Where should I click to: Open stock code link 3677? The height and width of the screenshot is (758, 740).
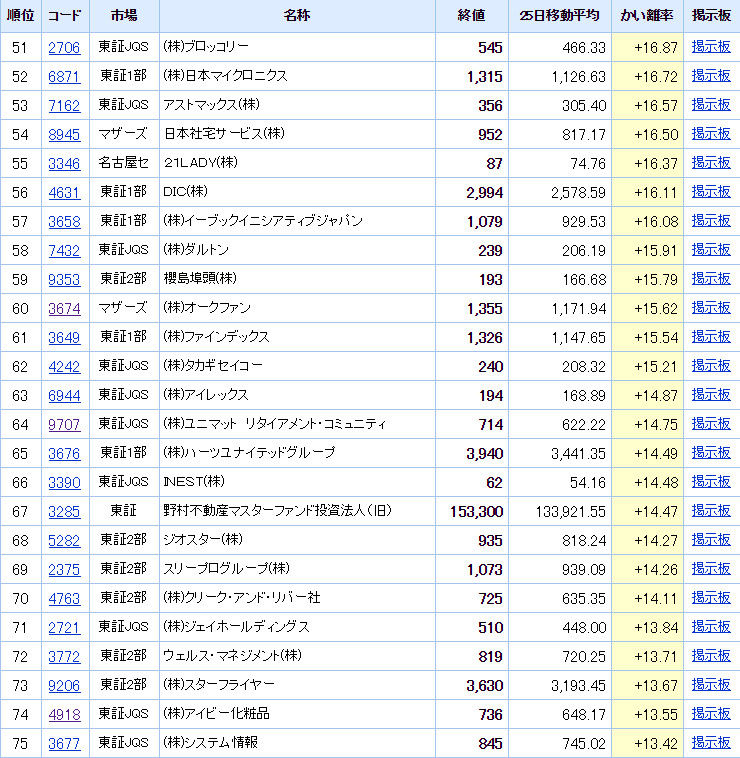pos(64,743)
